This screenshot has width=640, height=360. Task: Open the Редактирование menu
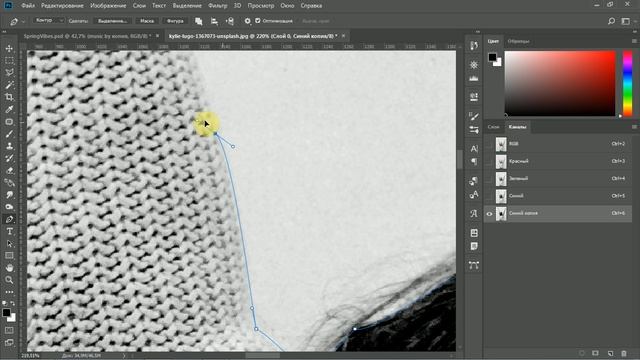(62, 6)
